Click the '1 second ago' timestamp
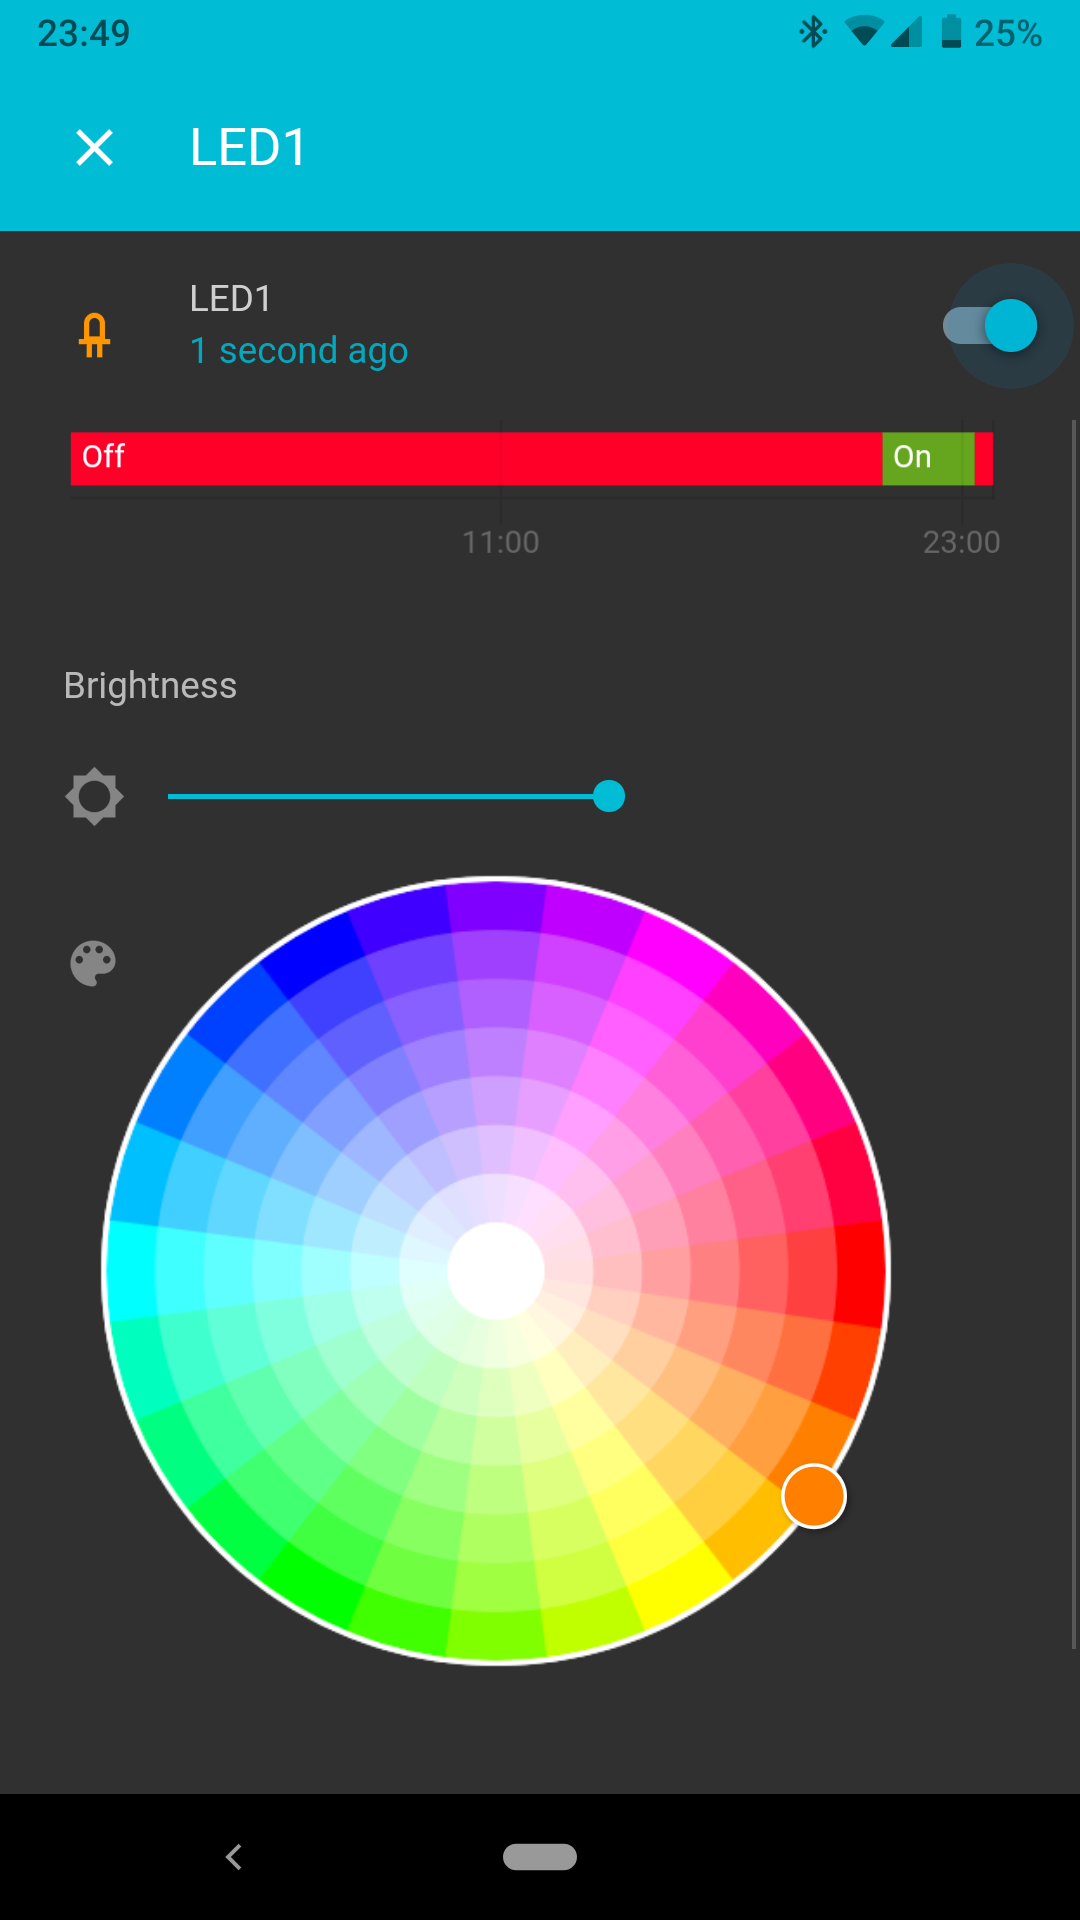Viewport: 1080px width, 1920px height. pos(299,351)
